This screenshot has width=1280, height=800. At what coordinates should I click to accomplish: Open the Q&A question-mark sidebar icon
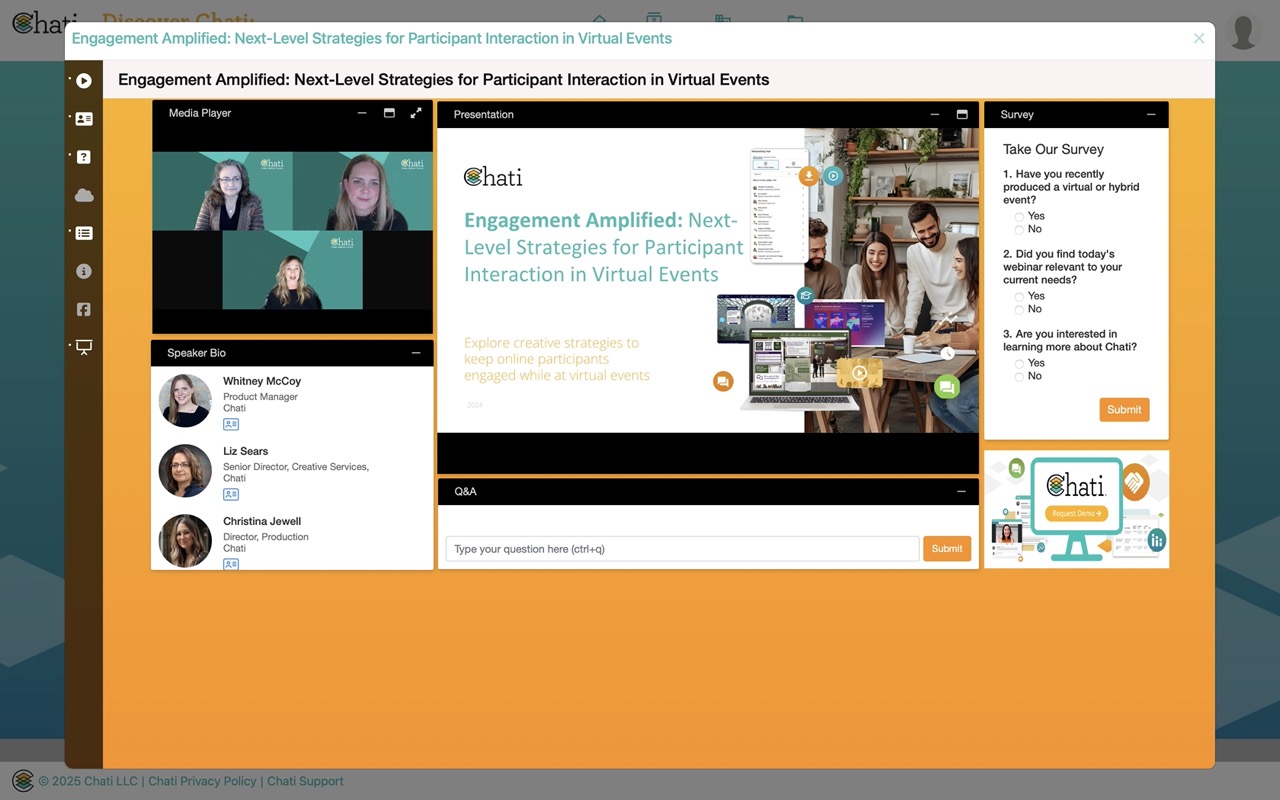tap(84, 157)
